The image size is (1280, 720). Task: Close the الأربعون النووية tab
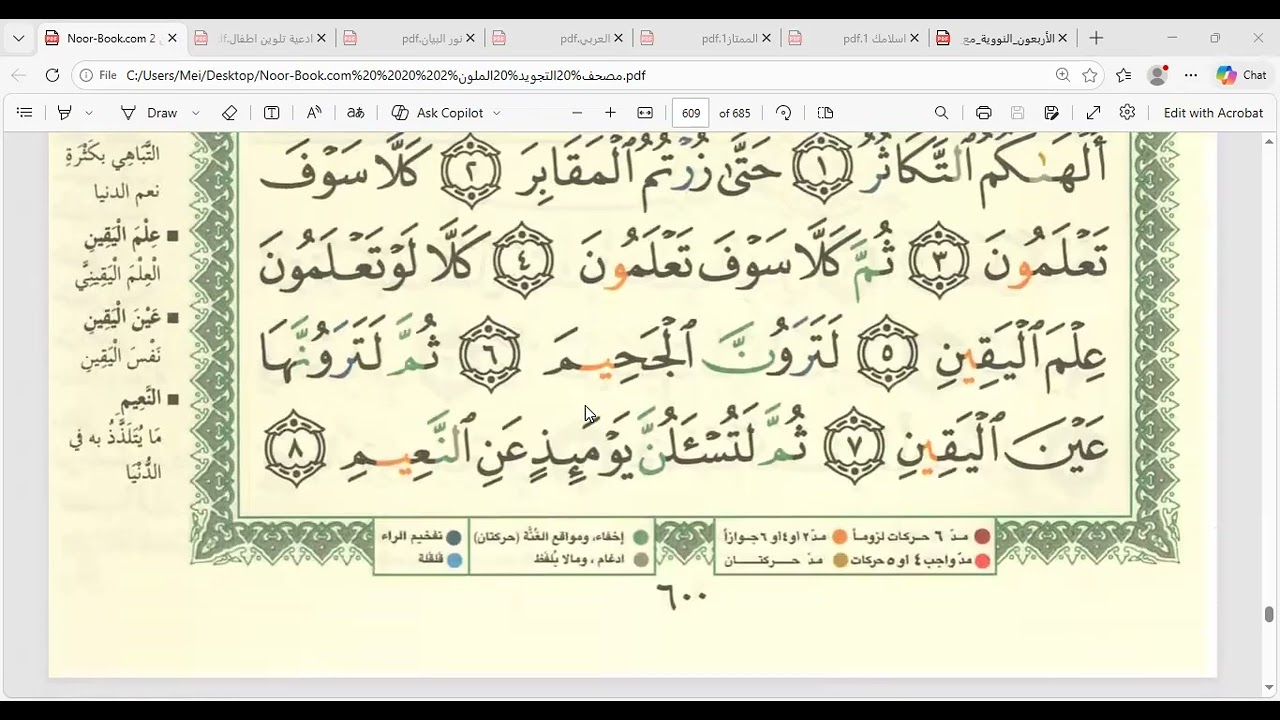(1063, 38)
